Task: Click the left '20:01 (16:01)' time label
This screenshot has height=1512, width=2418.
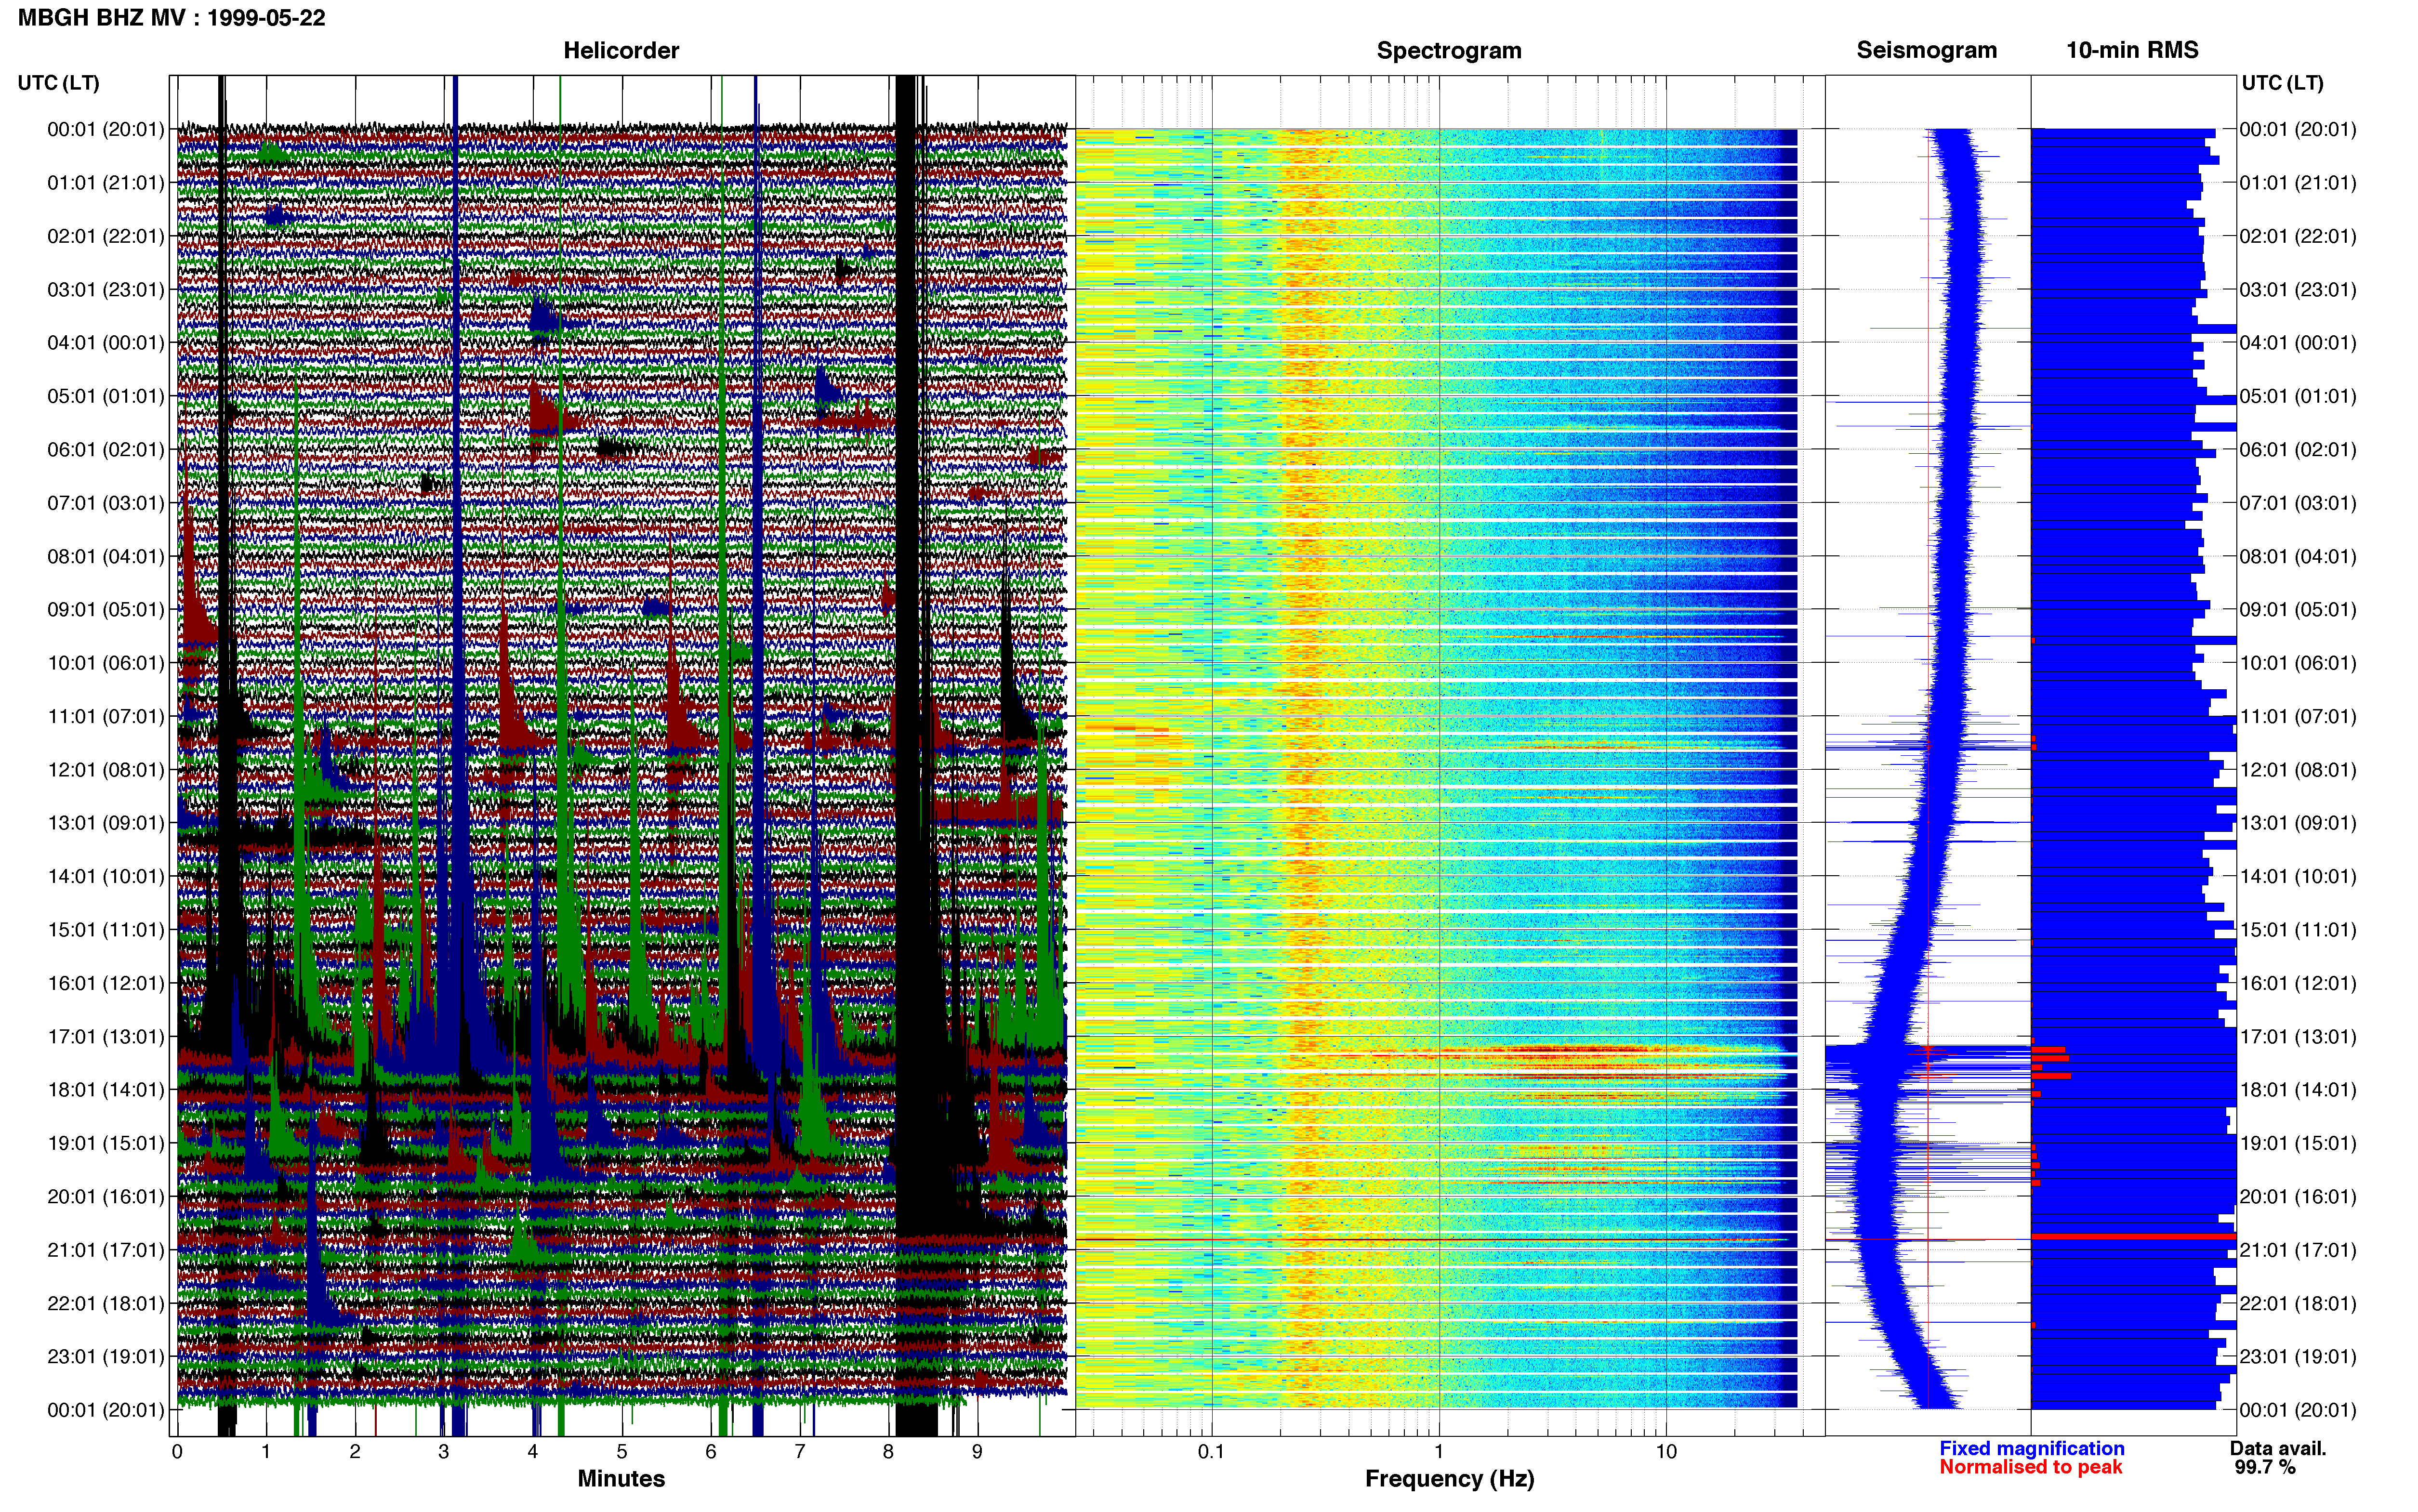Action: [x=106, y=1197]
